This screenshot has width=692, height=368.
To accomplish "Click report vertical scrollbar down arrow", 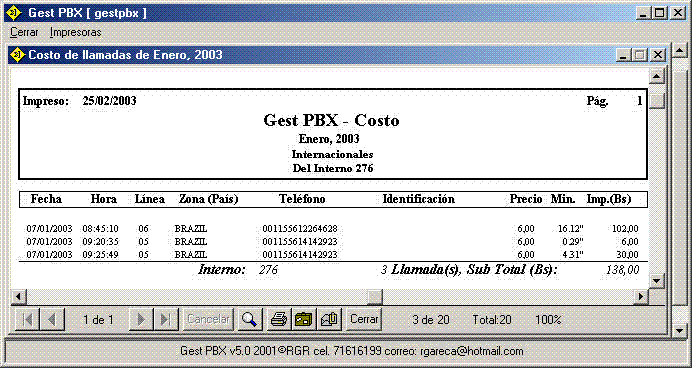I will (658, 280).
